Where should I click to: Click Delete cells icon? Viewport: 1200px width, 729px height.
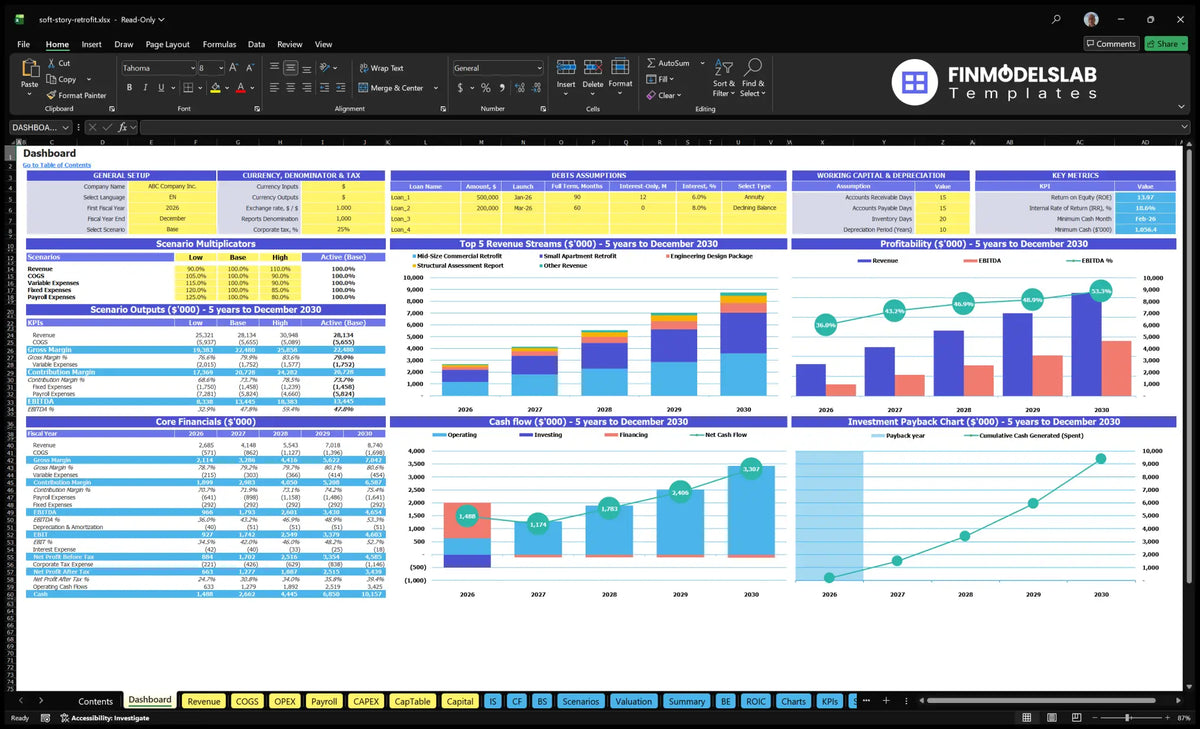[x=593, y=68]
